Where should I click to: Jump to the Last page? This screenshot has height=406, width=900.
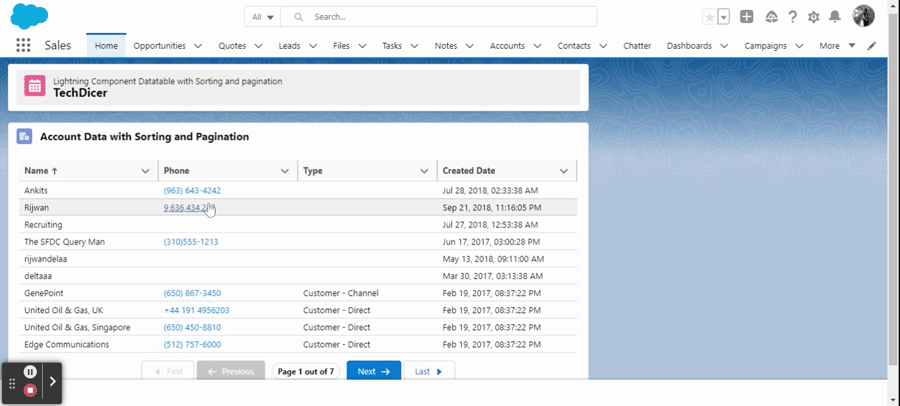429,372
